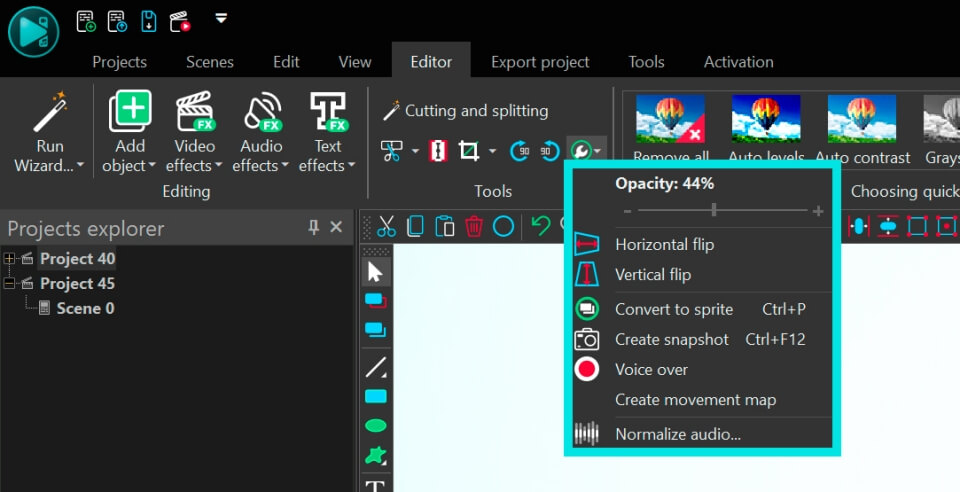Pin the Projects explorer panel
The height and width of the screenshot is (492, 960).
pyautogui.click(x=313, y=228)
